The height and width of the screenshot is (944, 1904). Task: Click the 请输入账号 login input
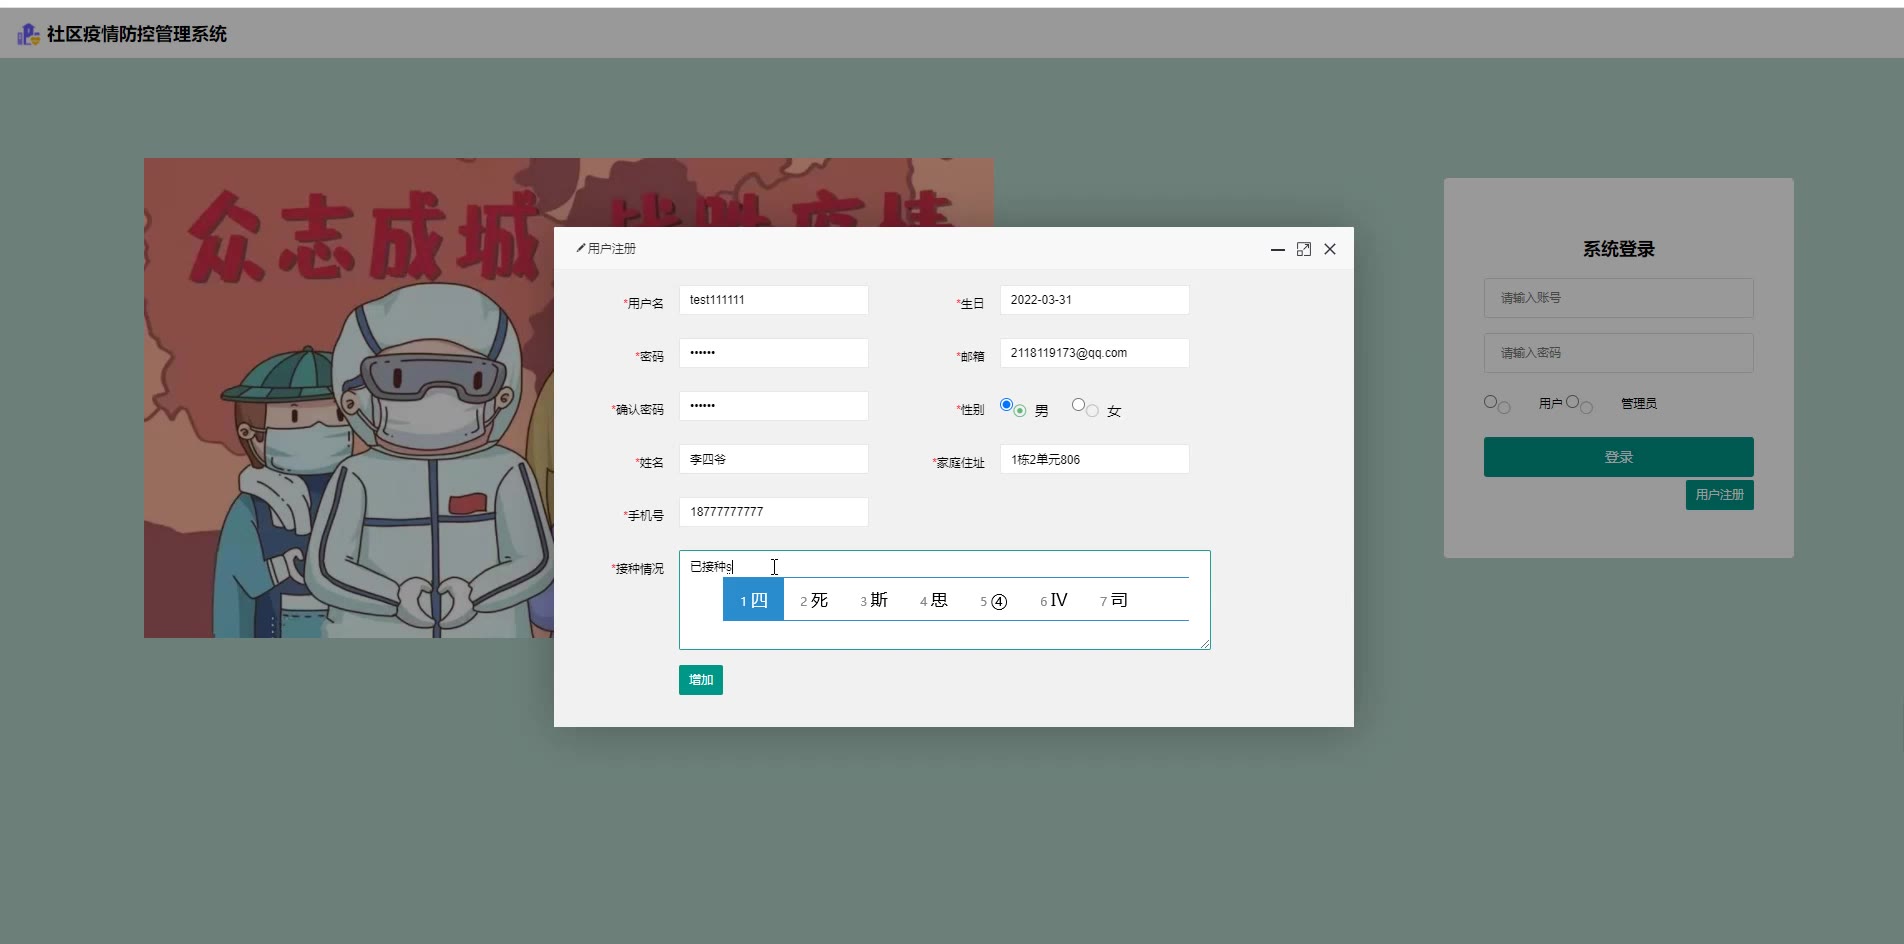click(1618, 298)
